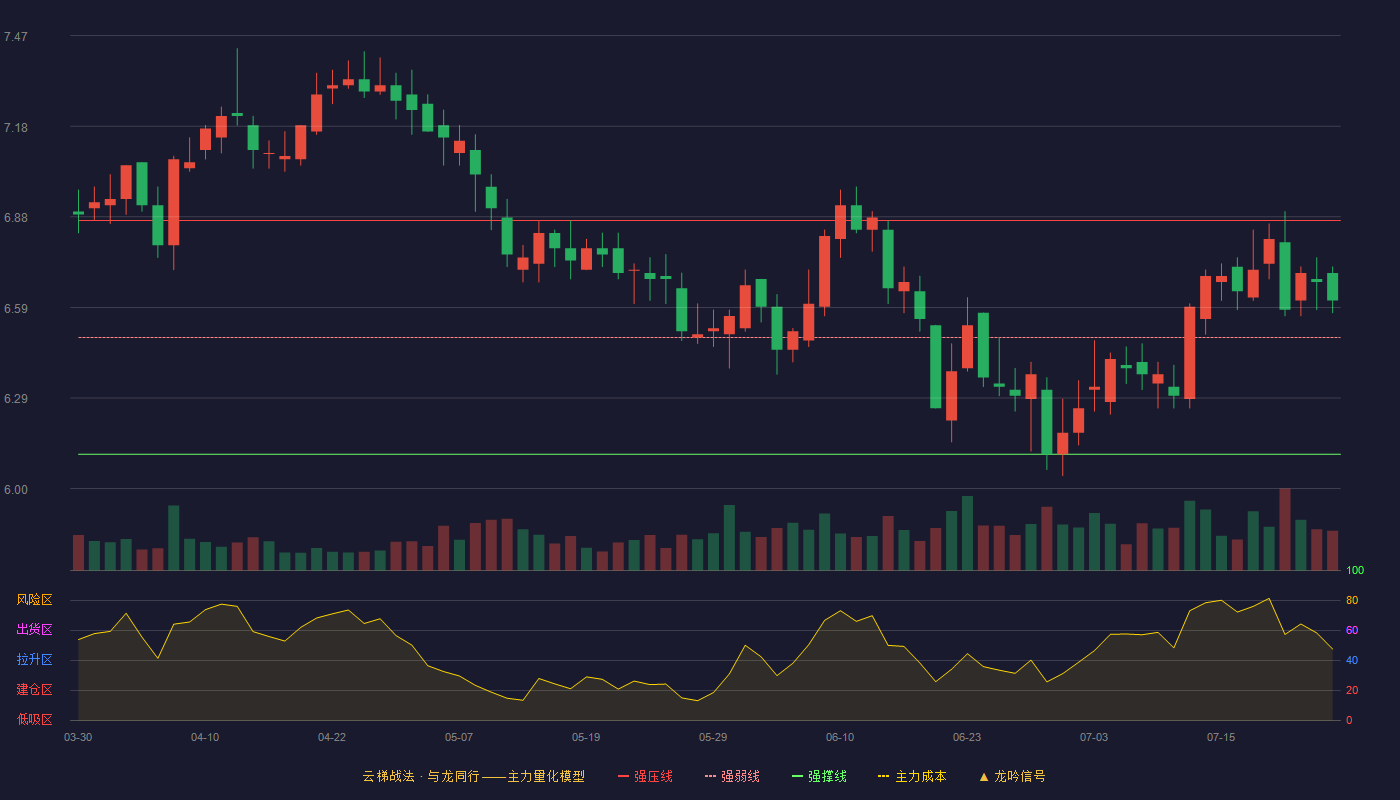Click the 06-10 date label
Image resolution: width=1400 pixels, height=800 pixels.
click(x=840, y=737)
